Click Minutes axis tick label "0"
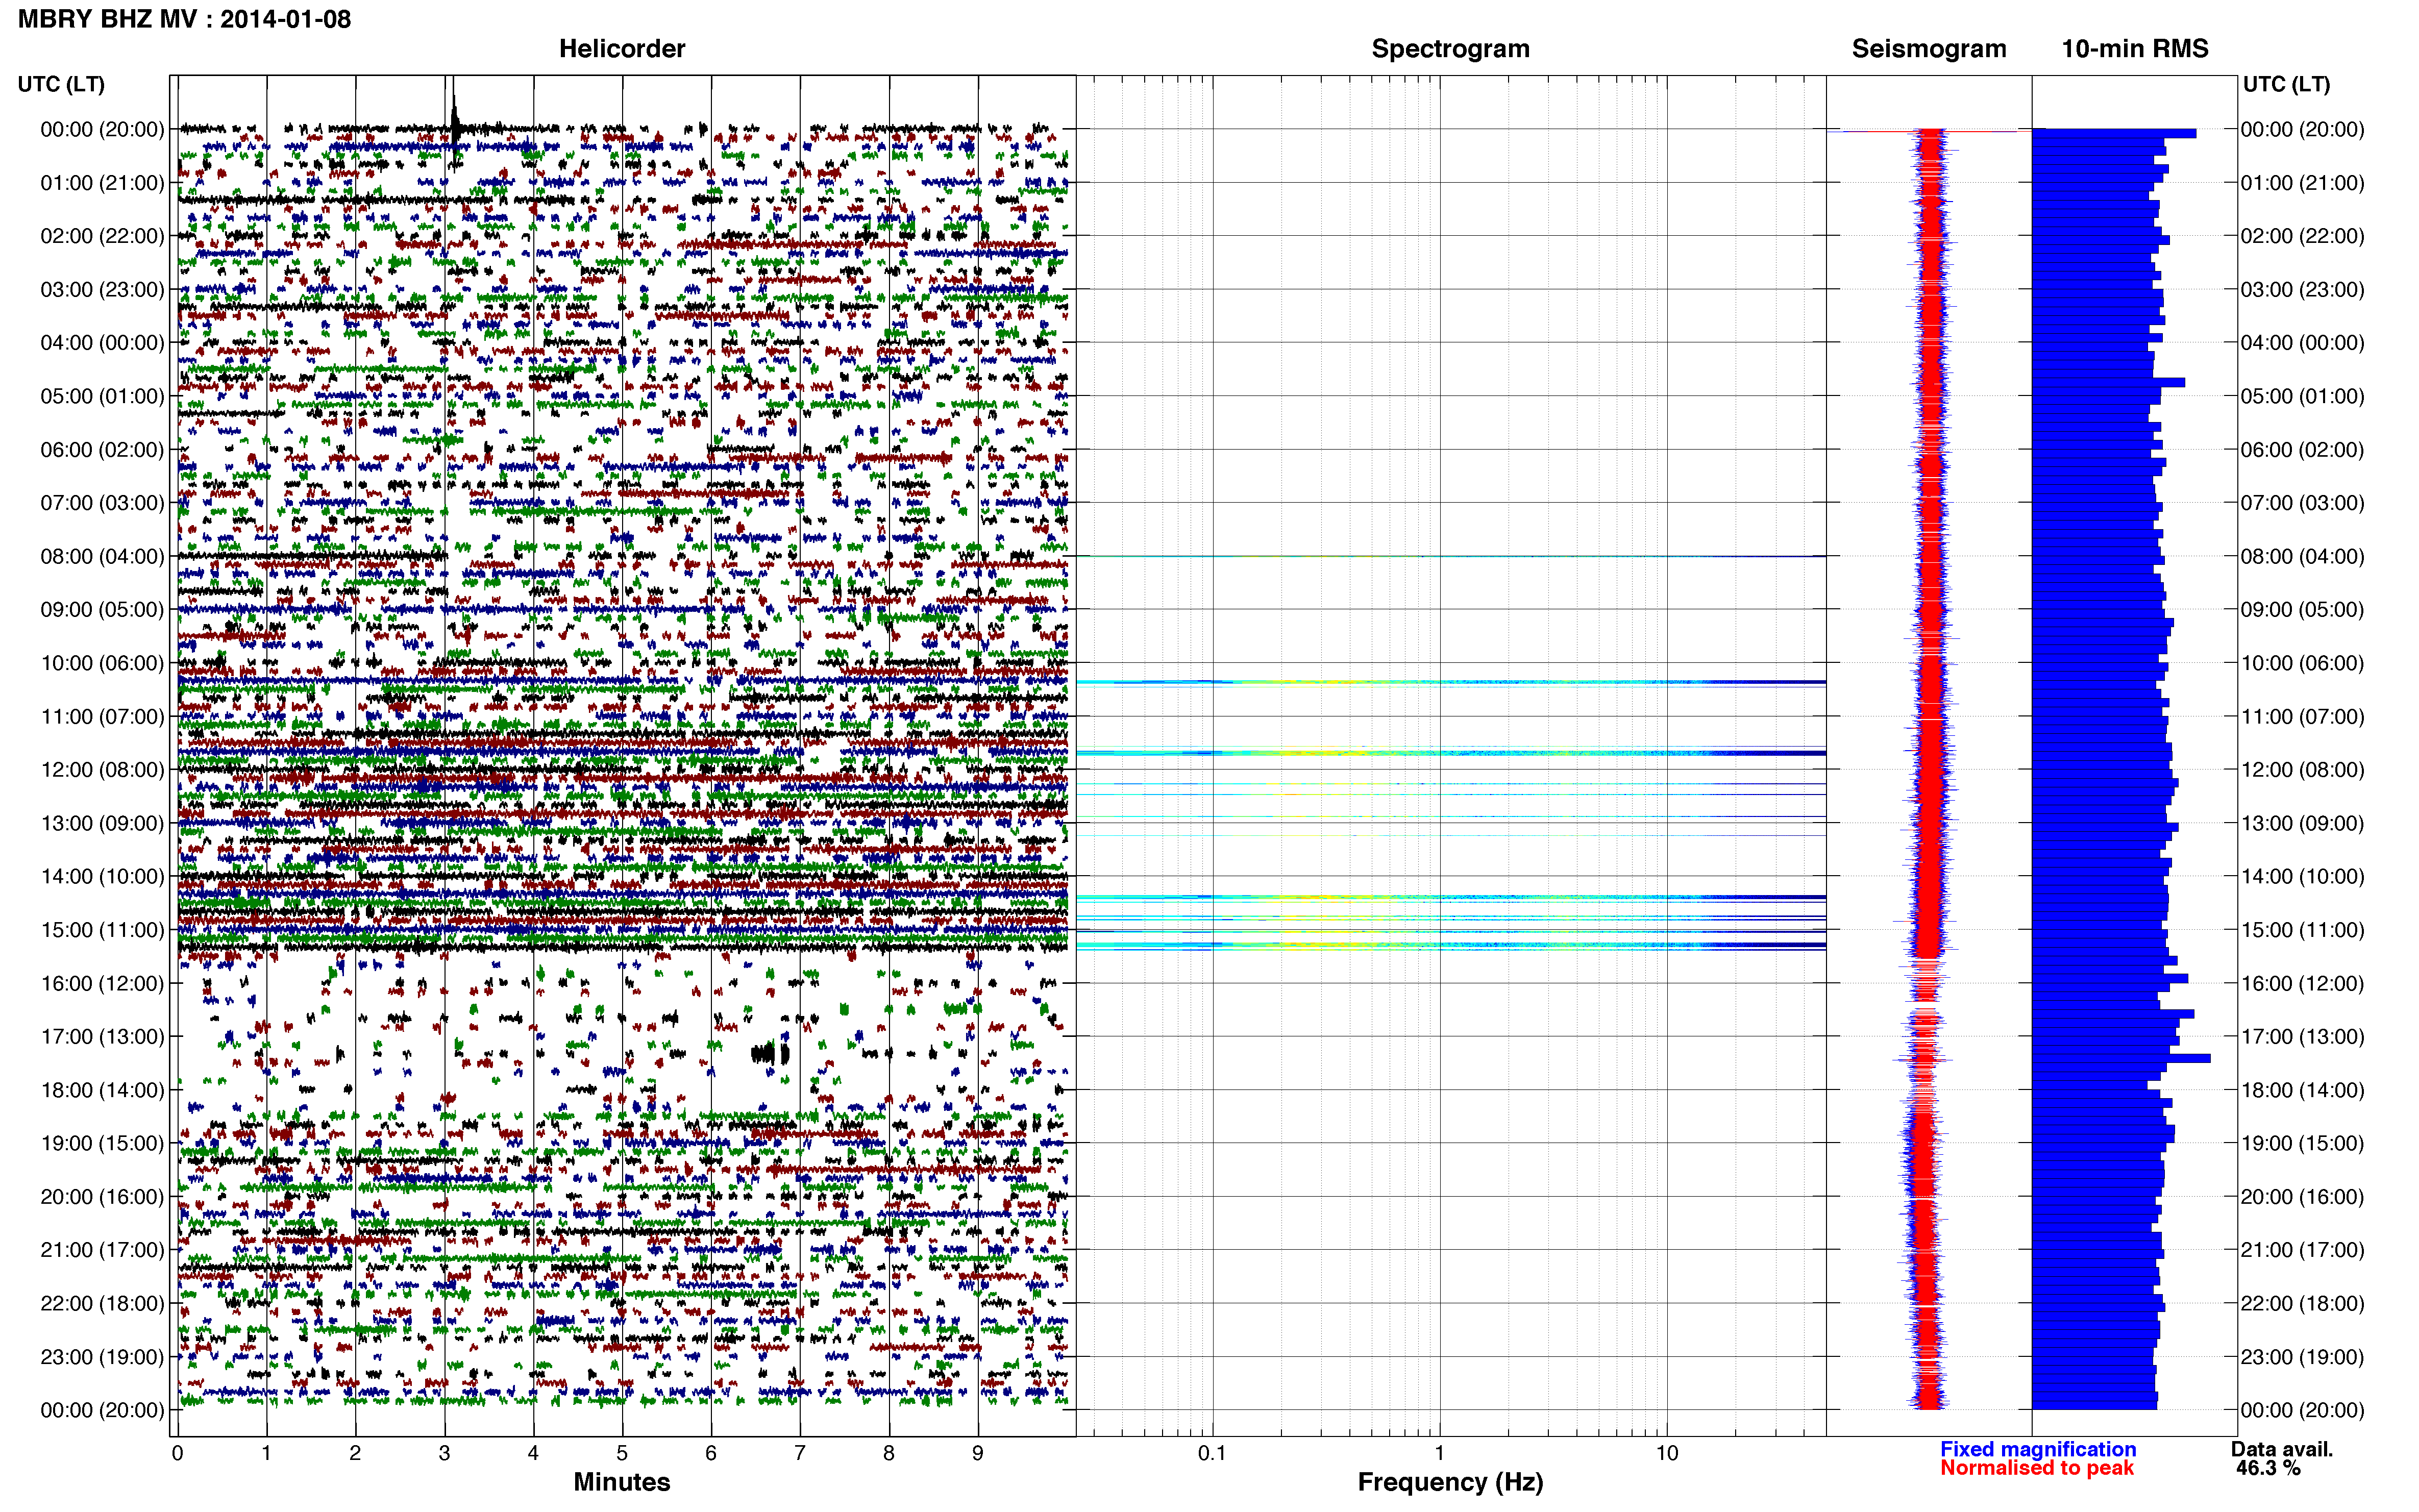2419x1512 pixels. pos(177,1453)
